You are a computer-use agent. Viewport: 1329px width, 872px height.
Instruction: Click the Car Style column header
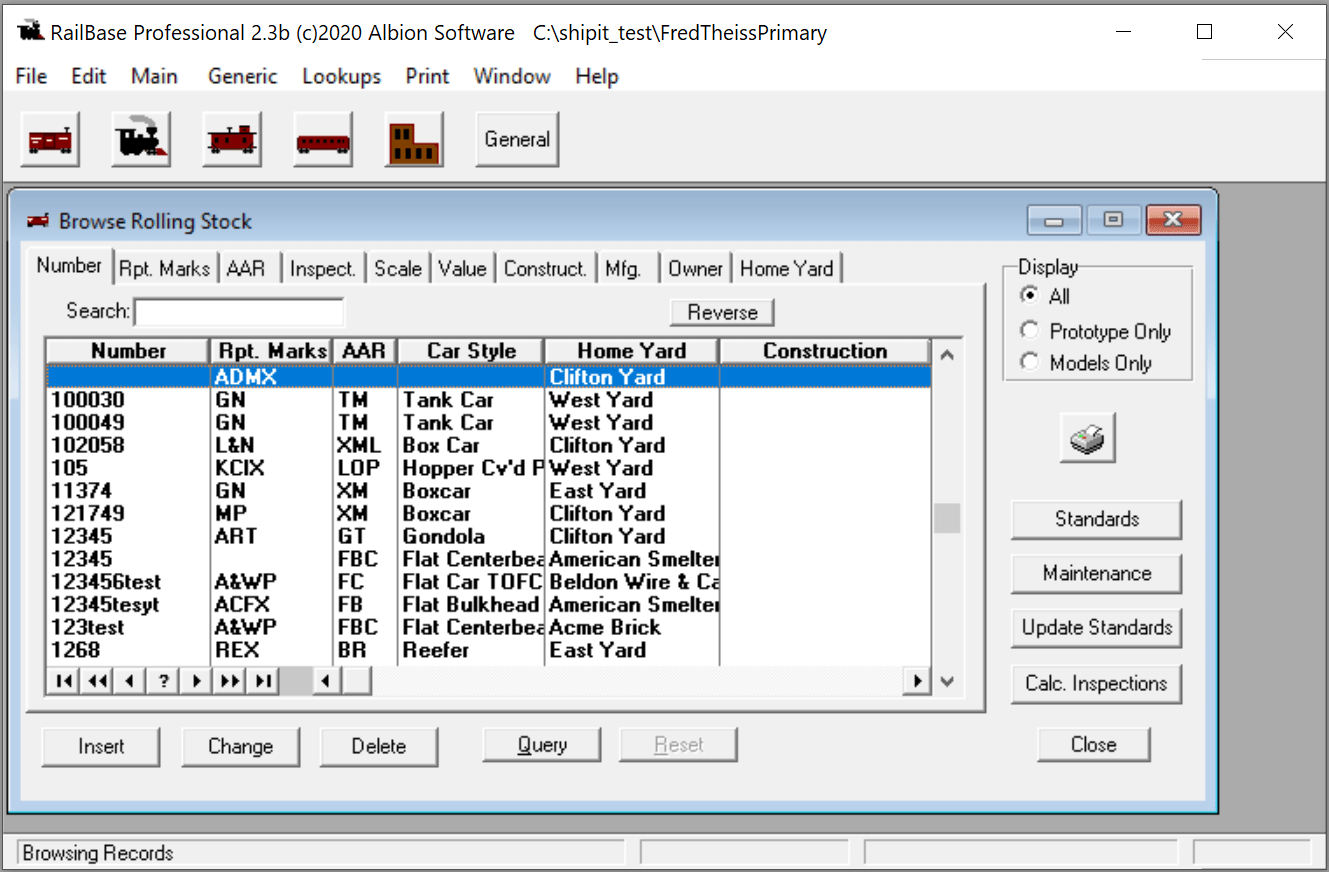click(x=471, y=351)
